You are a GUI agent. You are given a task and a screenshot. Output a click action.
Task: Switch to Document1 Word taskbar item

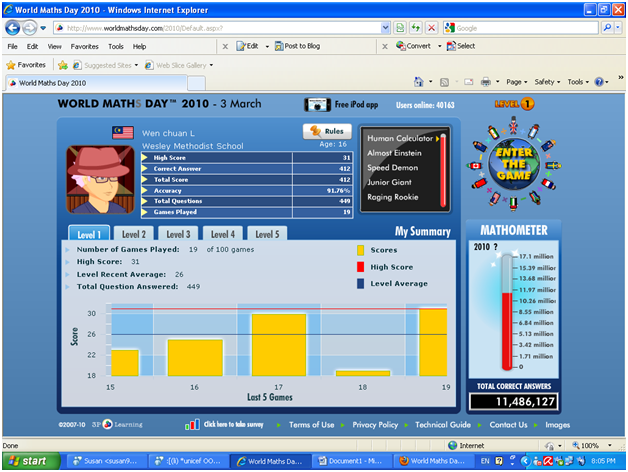(x=350, y=461)
